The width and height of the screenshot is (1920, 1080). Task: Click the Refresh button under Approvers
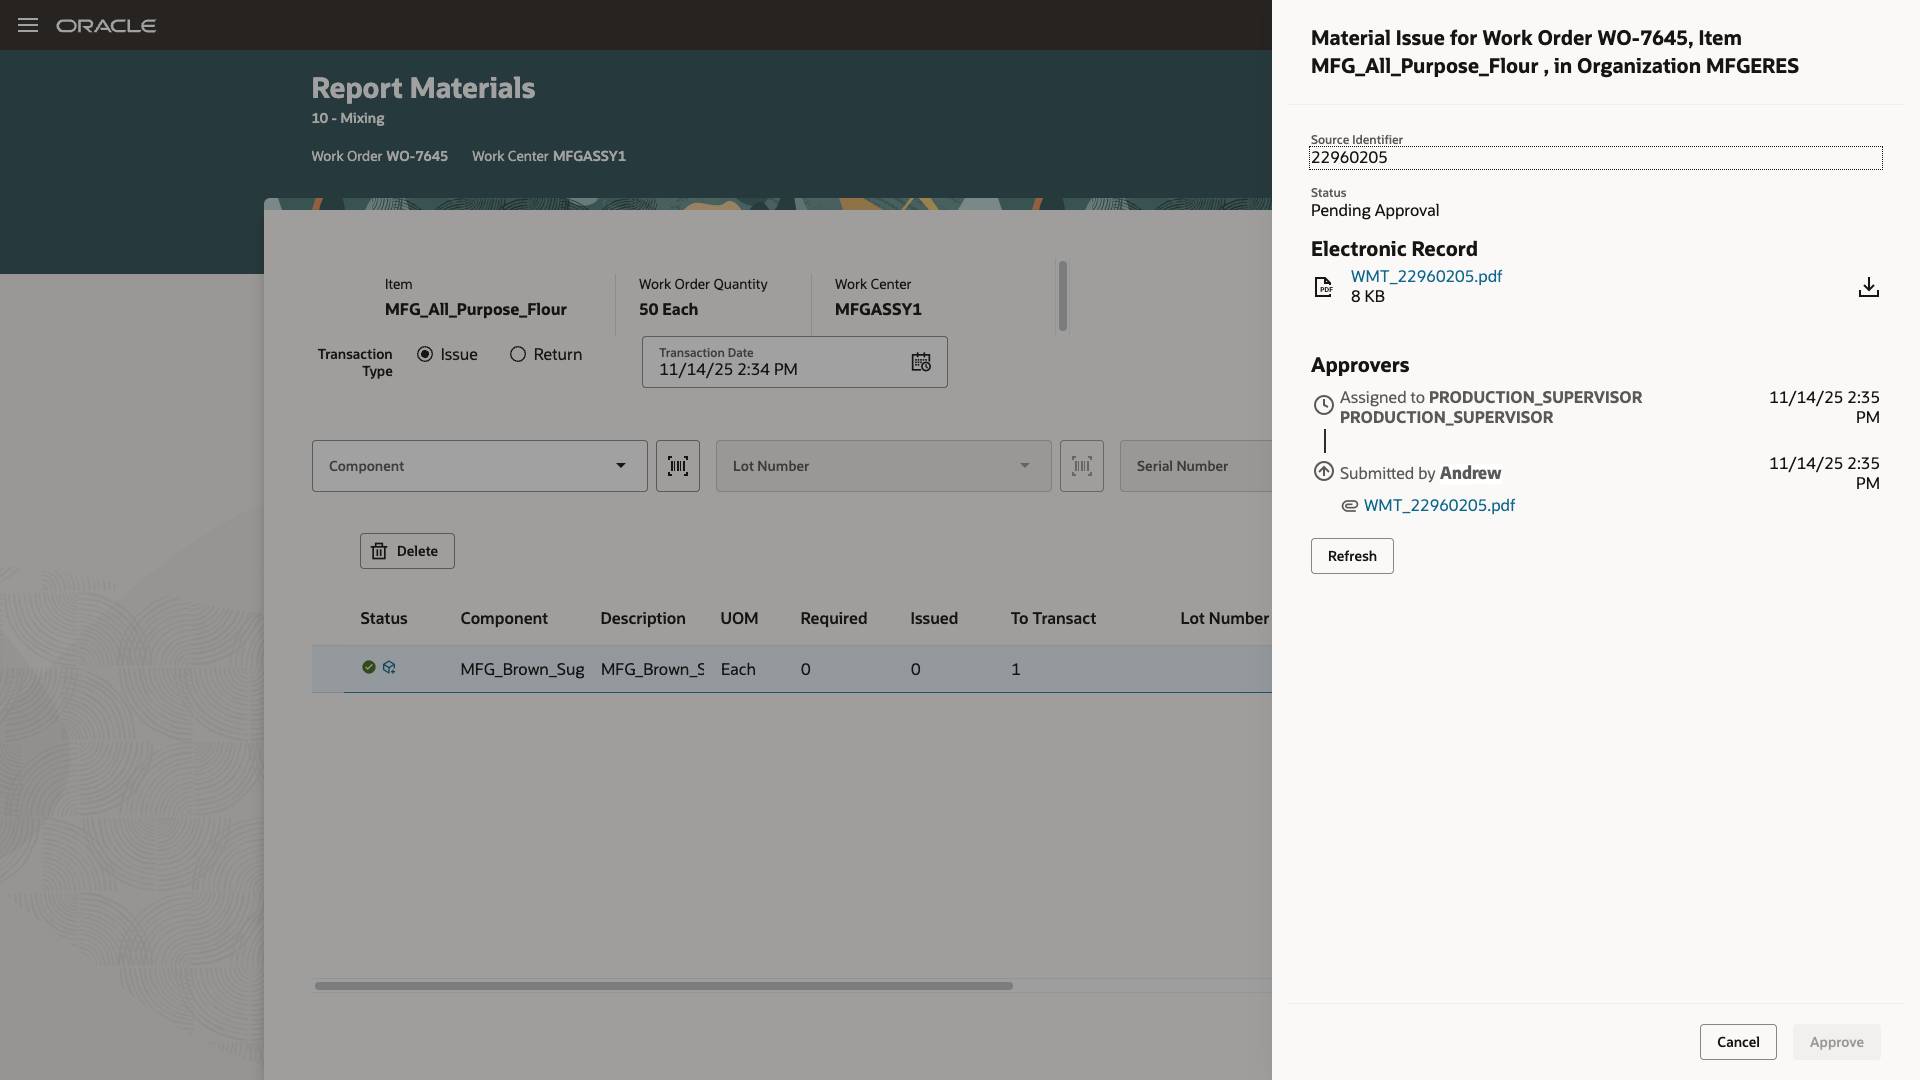1351,555
